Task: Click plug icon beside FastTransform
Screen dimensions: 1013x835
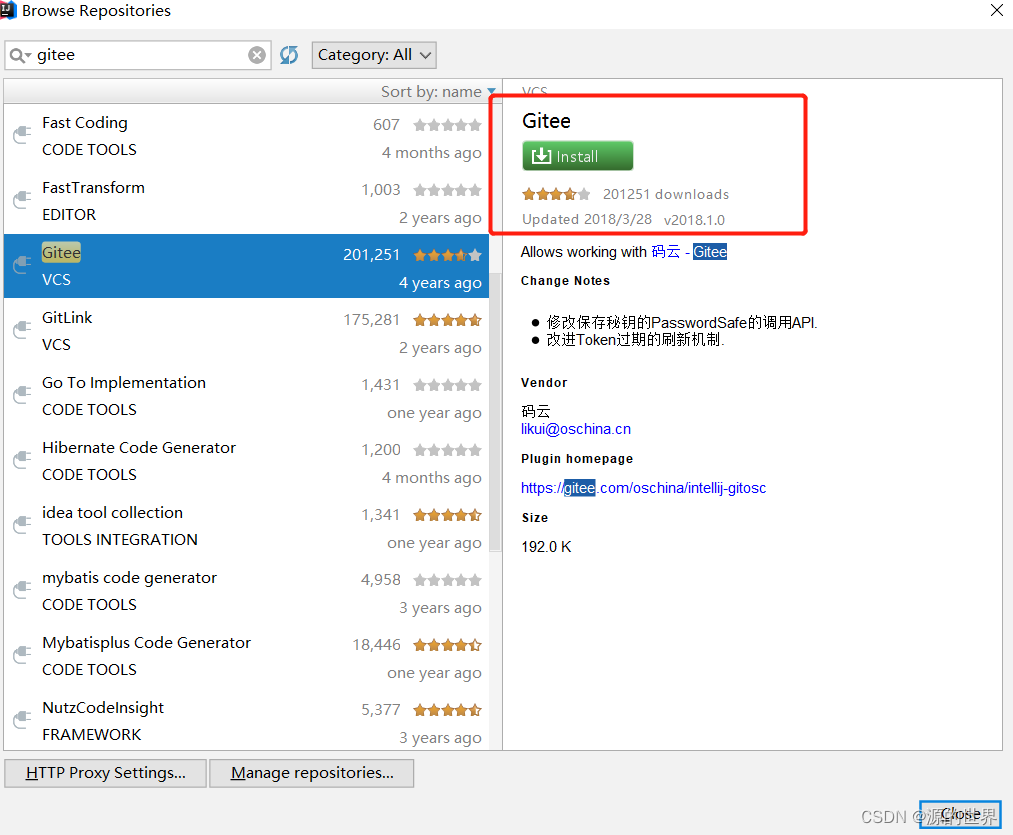Action: tap(22, 200)
